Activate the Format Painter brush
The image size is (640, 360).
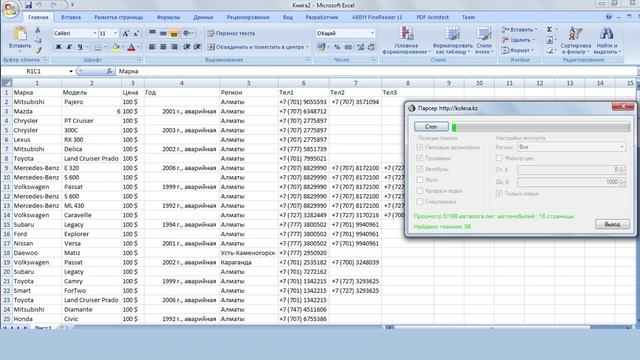coord(38,51)
